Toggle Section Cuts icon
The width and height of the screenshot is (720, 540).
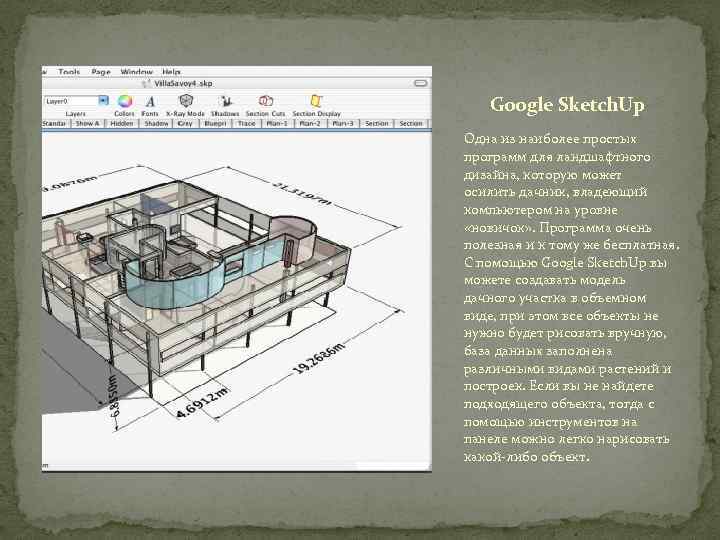tap(265, 101)
